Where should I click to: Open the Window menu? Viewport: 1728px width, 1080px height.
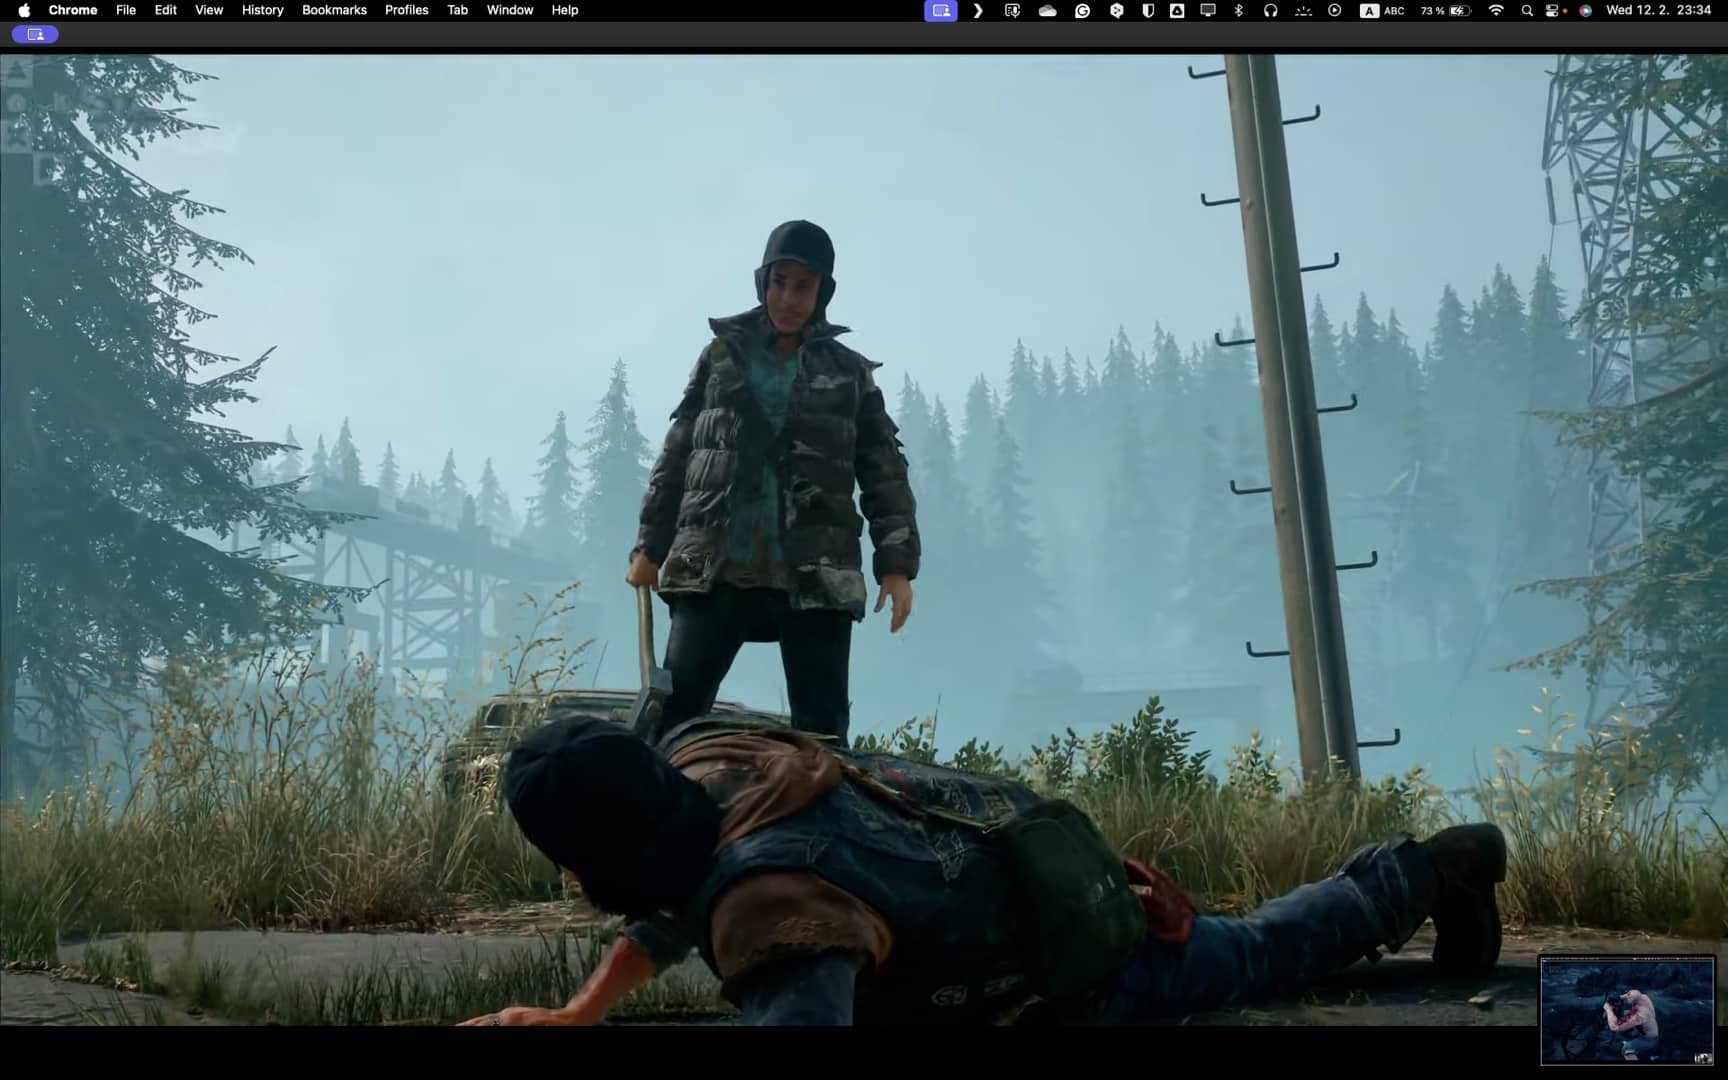coord(510,10)
